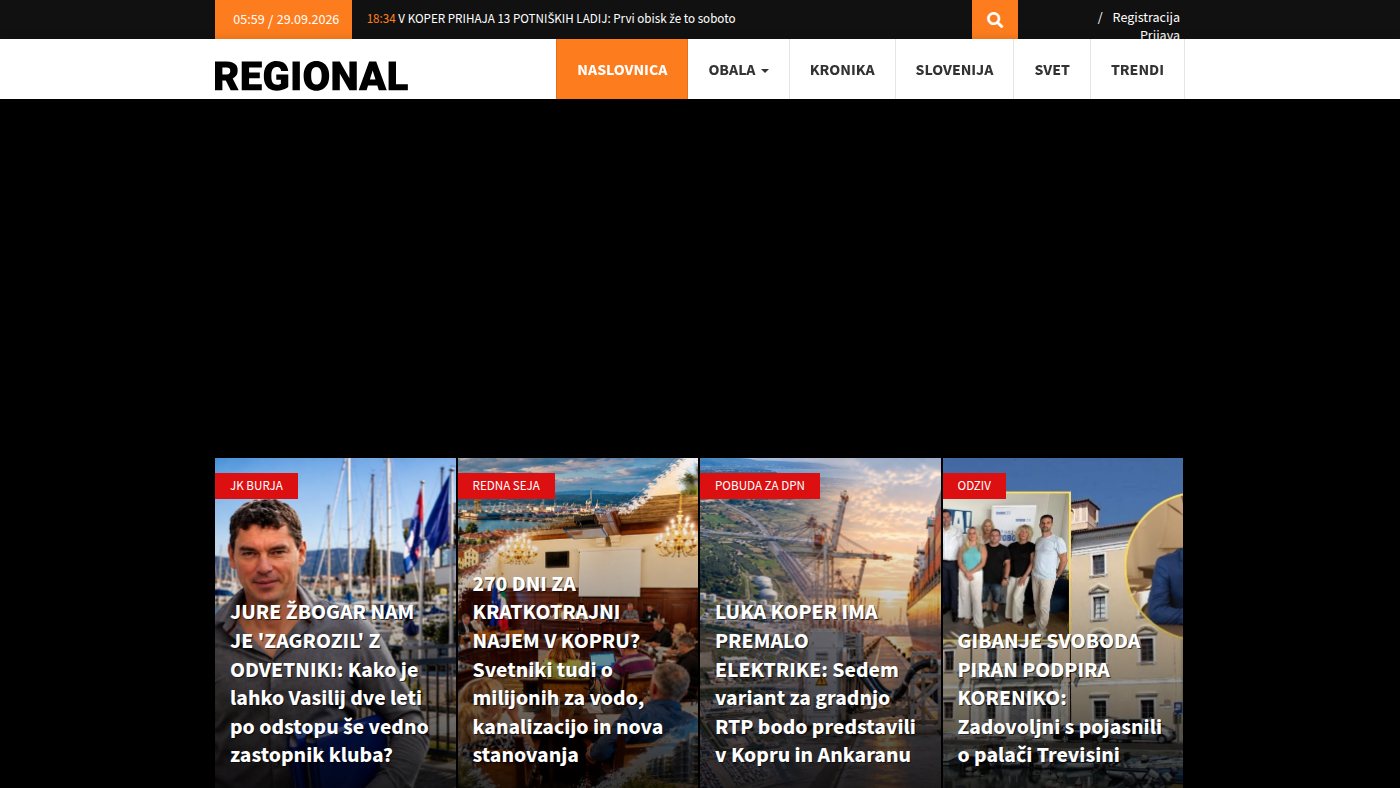The width and height of the screenshot is (1400, 788).
Task: Click the Prijava login link
Action: tap(1160, 35)
